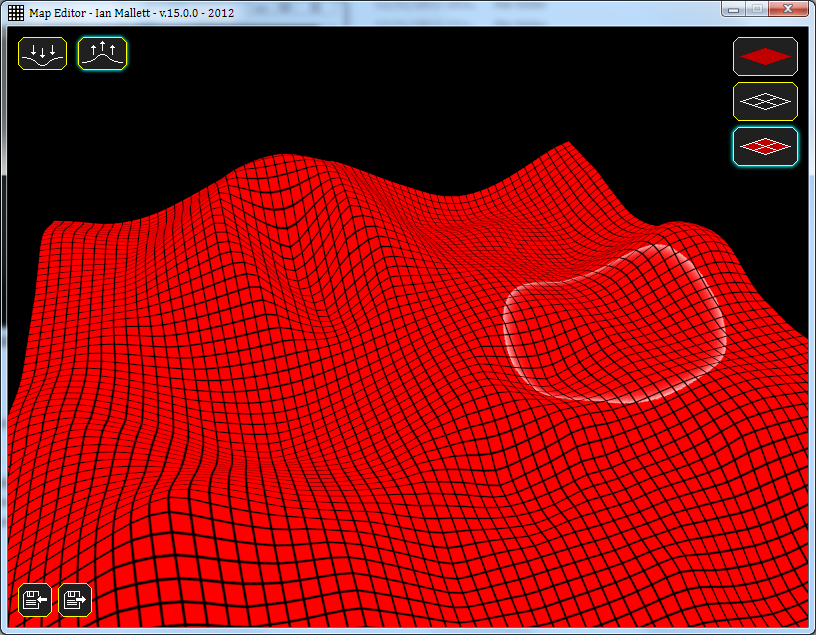Image resolution: width=816 pixels, height=635 pixels.
Task: Click the center of the glowing brush circle
Action: (612, 322)
